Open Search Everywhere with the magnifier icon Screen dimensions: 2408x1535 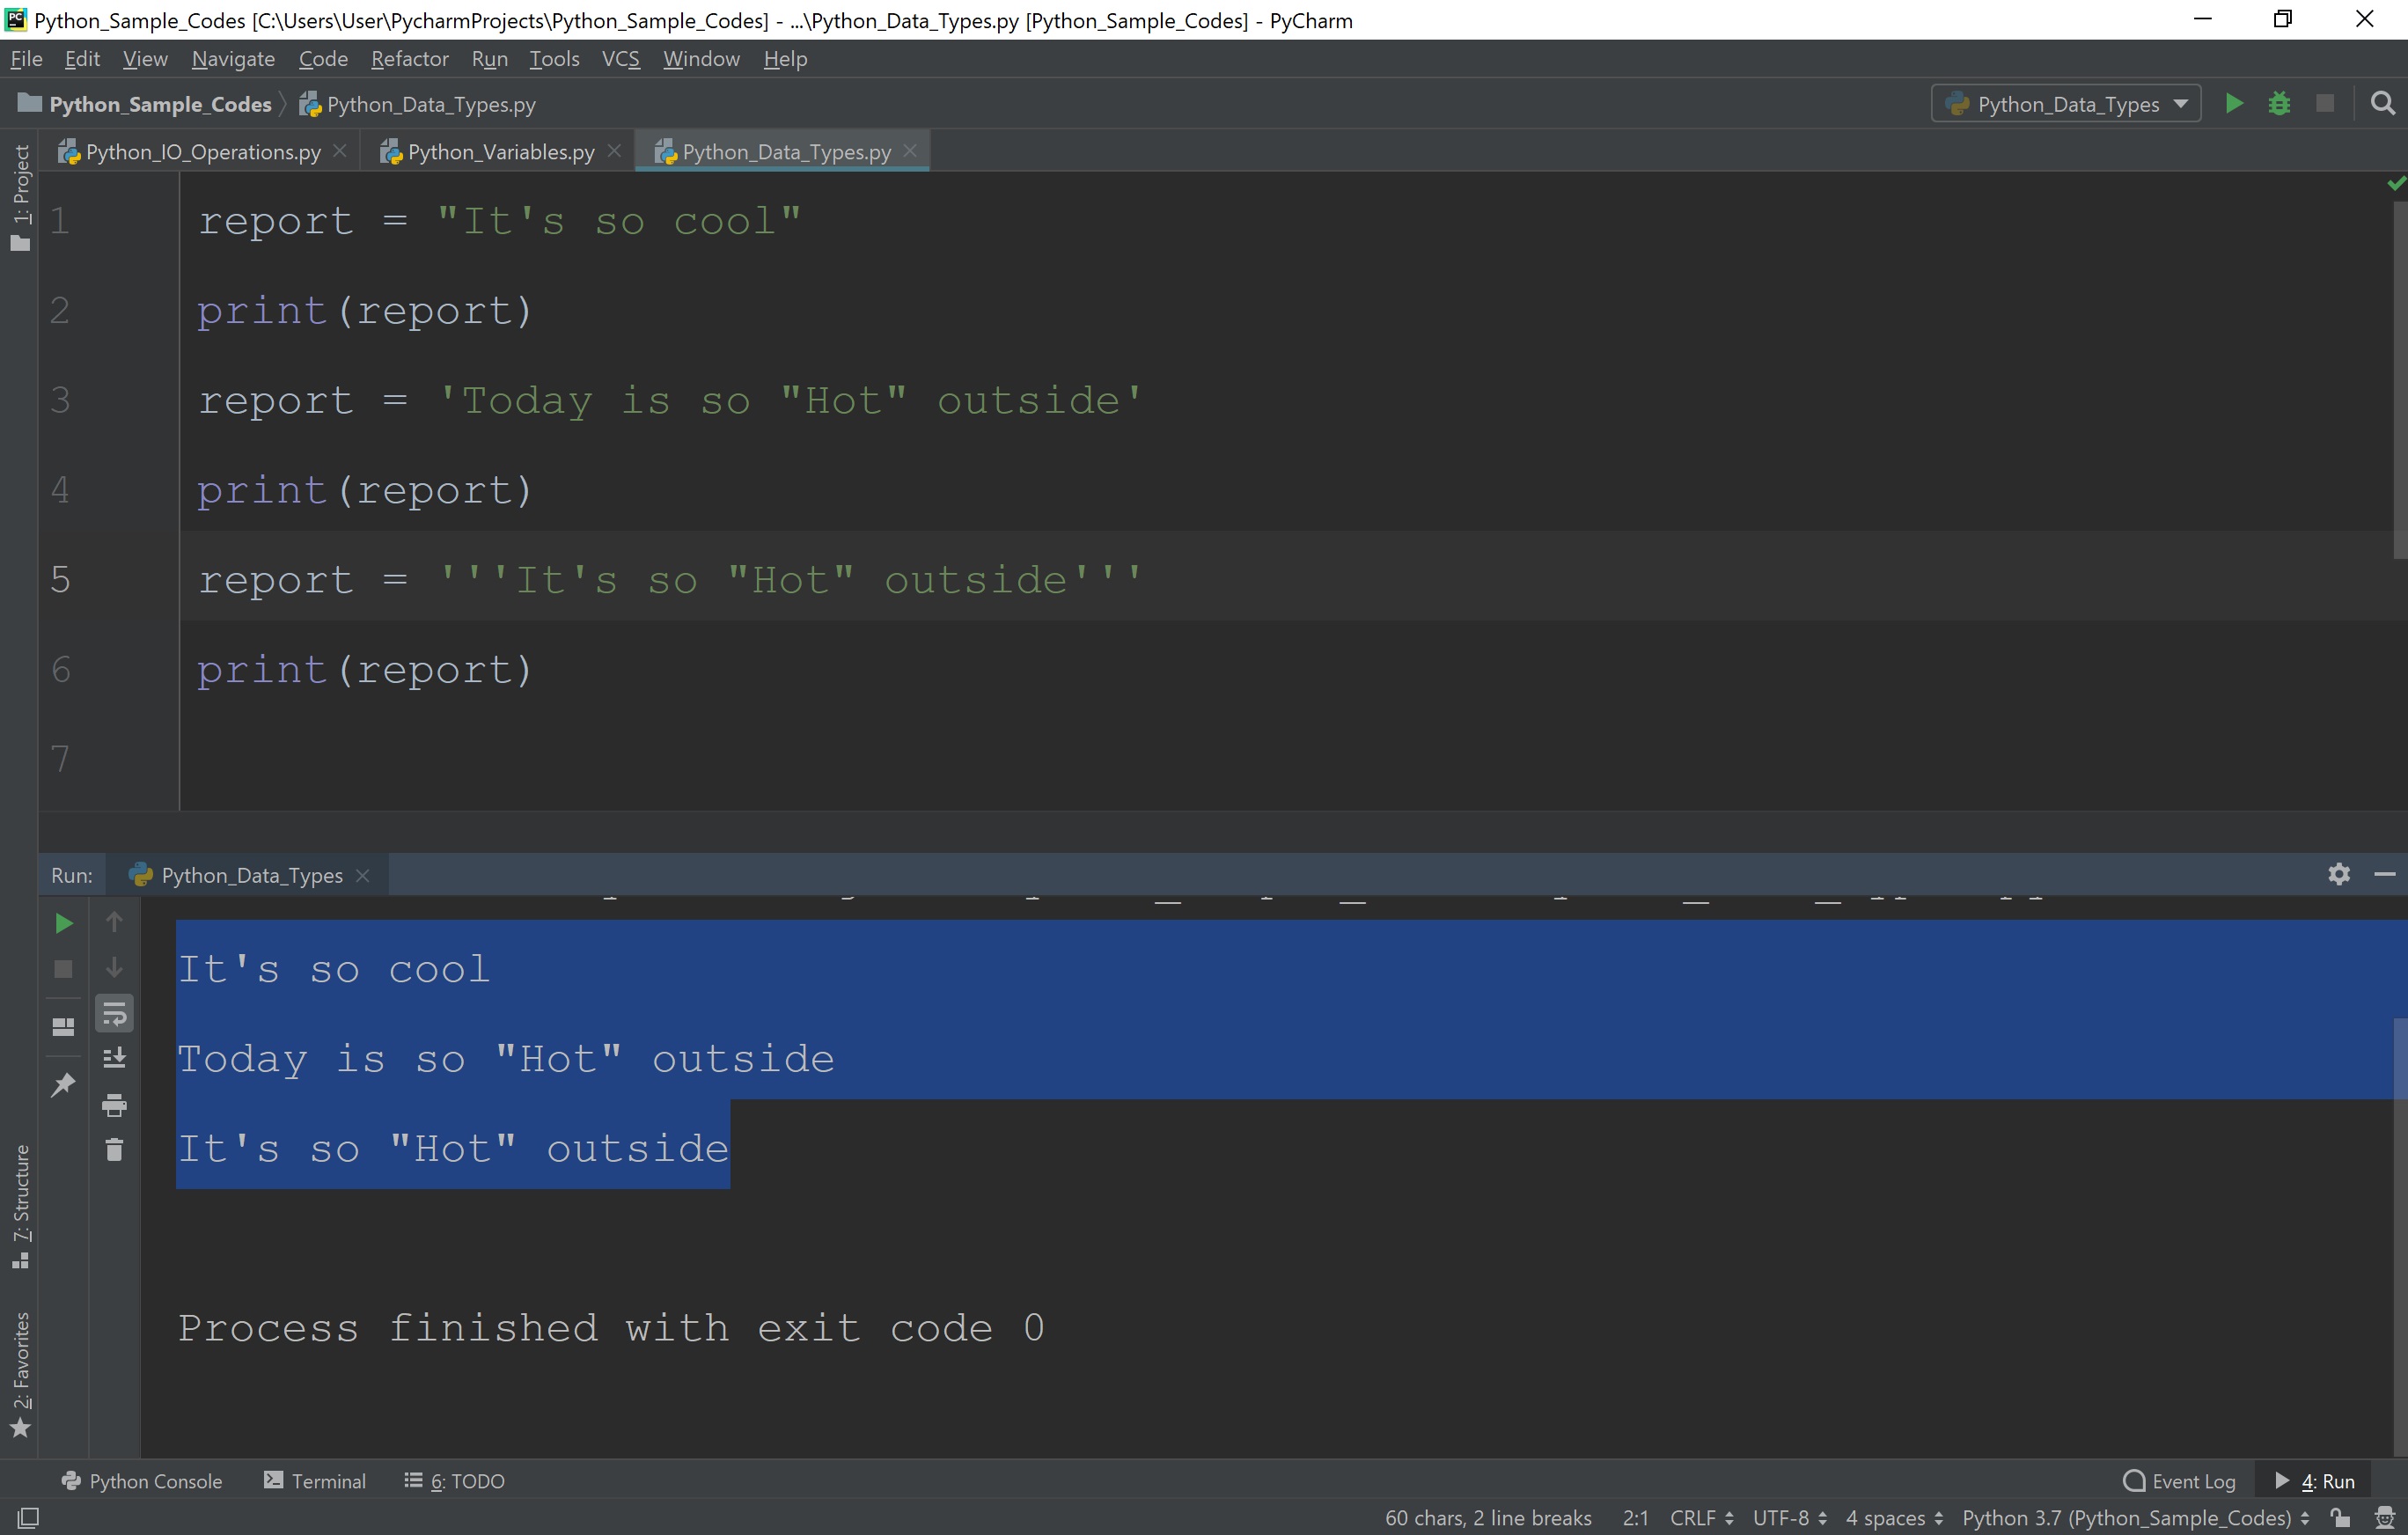(x=2383, y=103)
